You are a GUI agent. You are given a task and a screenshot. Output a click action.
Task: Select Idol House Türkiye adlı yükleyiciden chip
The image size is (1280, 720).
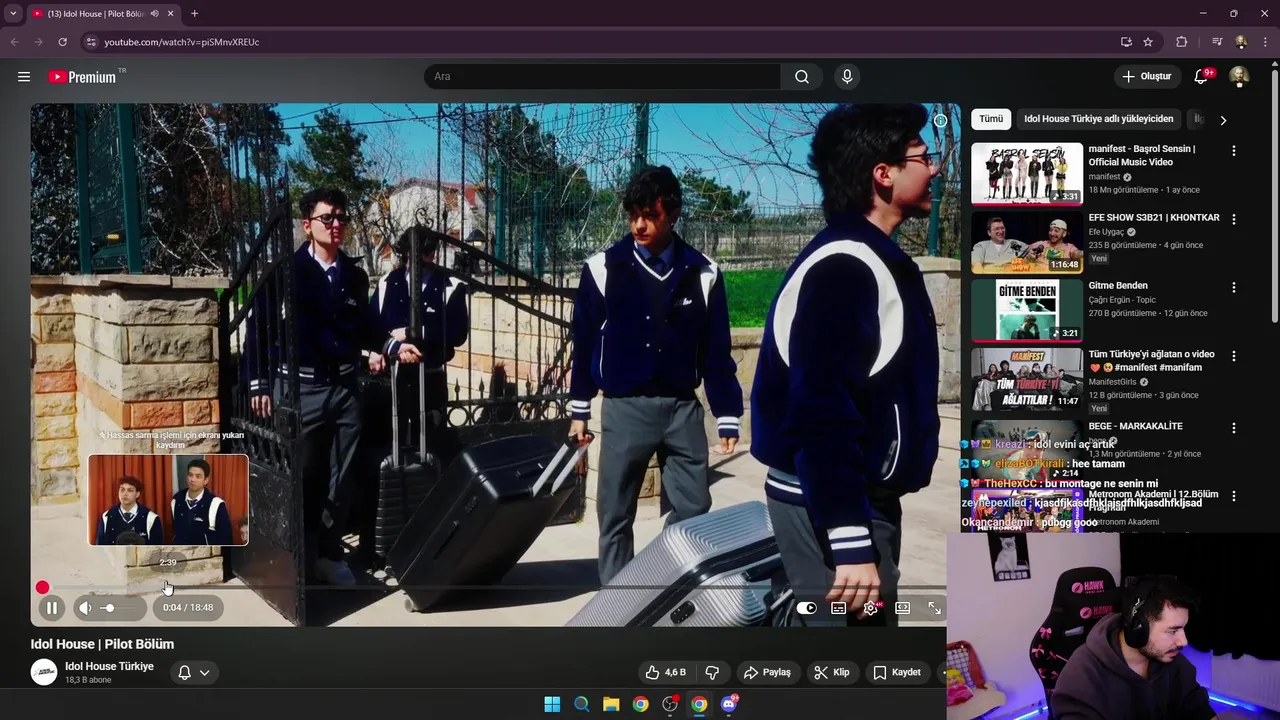(x=1098, y=119)
